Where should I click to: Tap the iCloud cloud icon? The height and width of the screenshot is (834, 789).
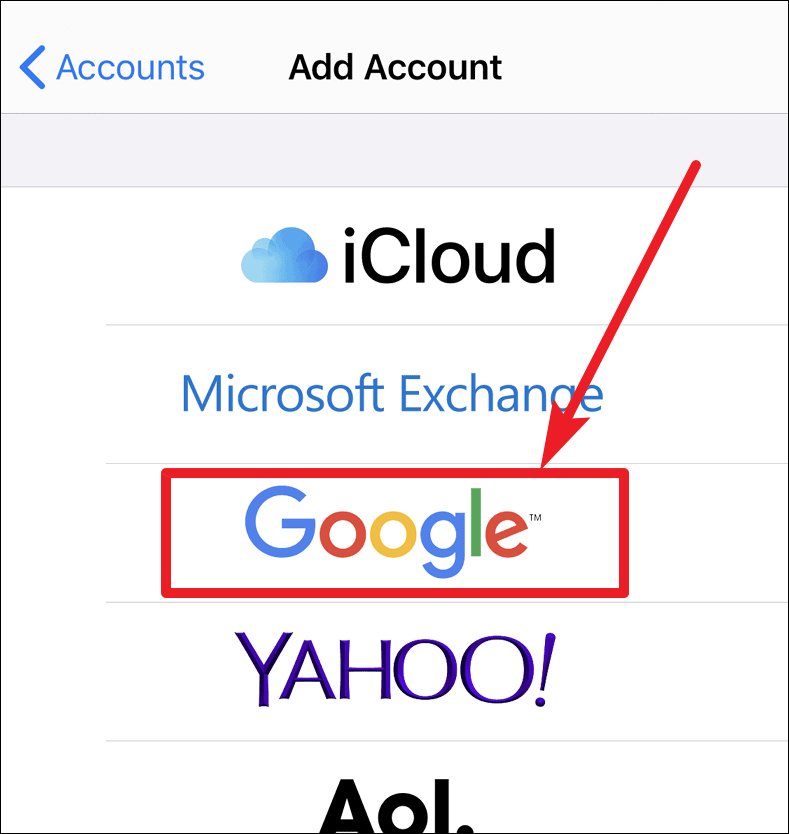coord(284,255)
